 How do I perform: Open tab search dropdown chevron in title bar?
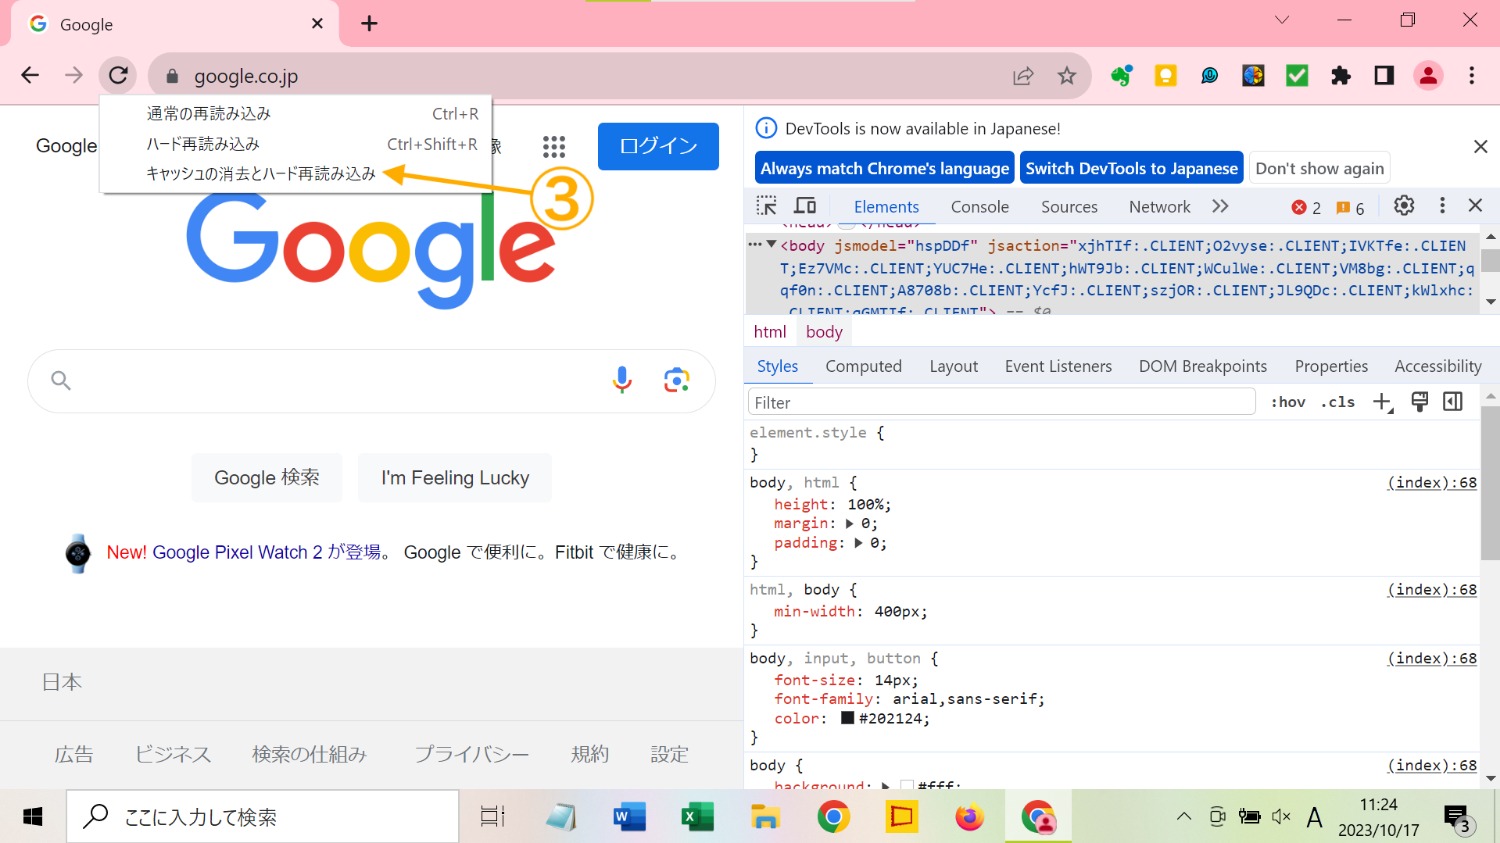point(1282,20)
